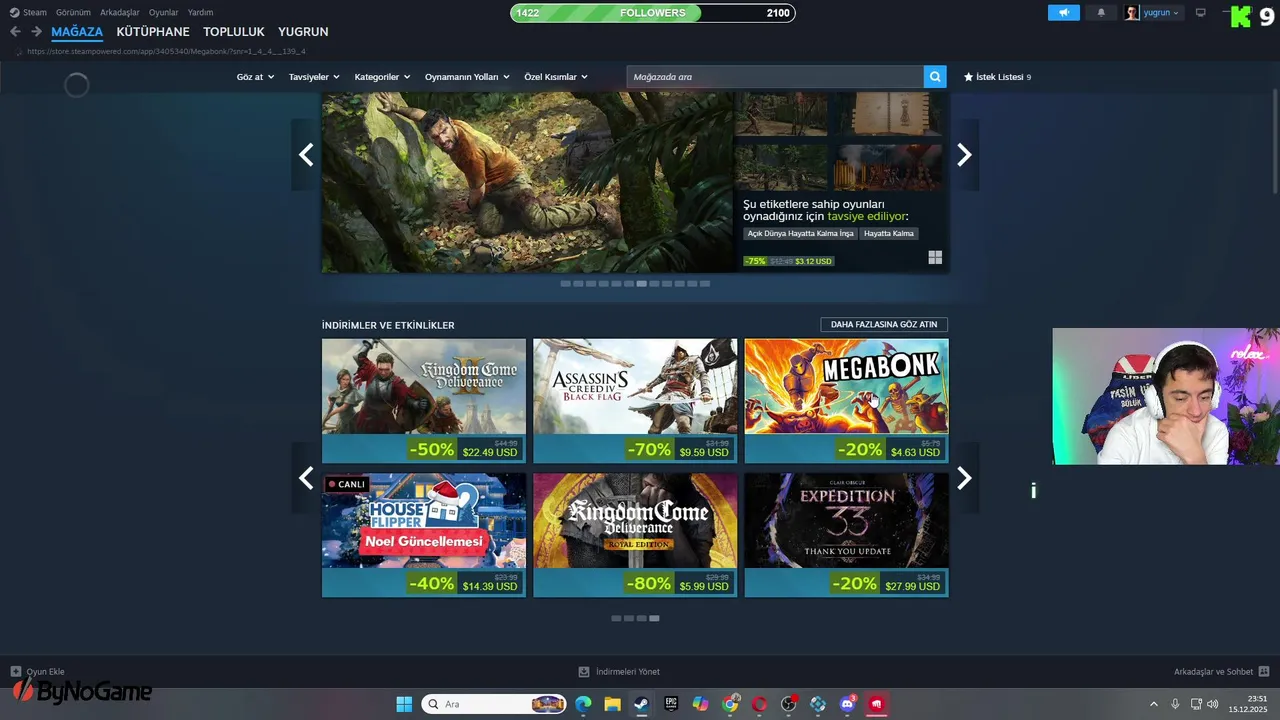The height and width of the screenshot is (720, 1280).
Task: Click the magnifier store search button
Action: point(935,77)
